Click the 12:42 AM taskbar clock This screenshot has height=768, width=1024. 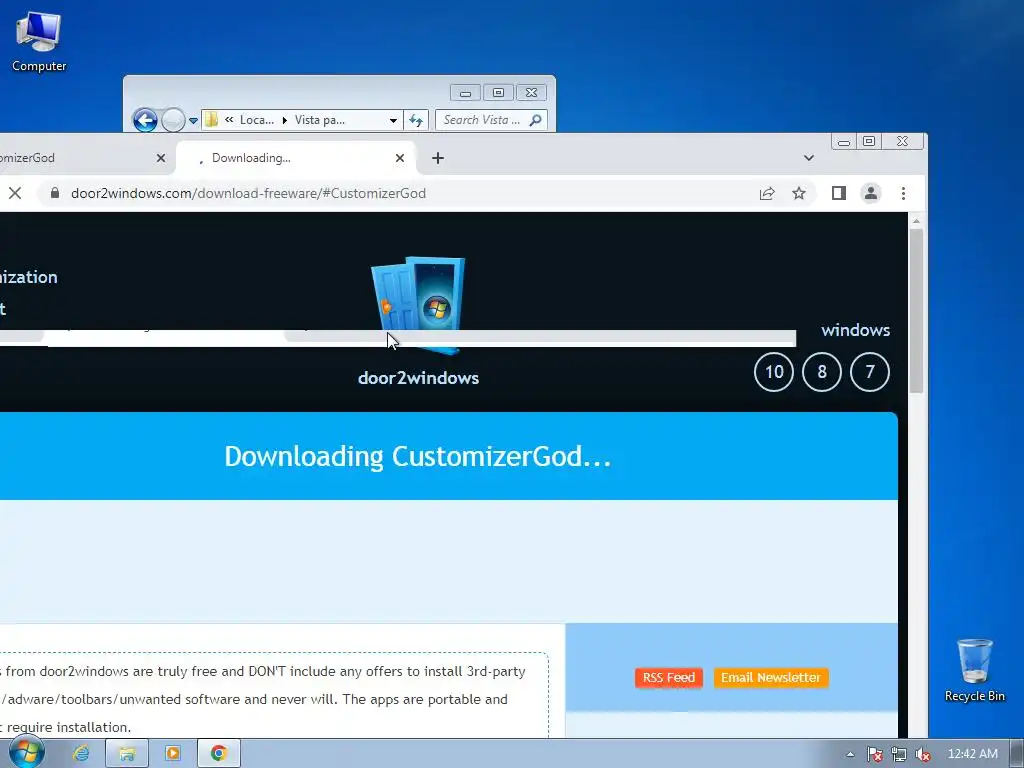pyautogui.click(x=972, y=754)
